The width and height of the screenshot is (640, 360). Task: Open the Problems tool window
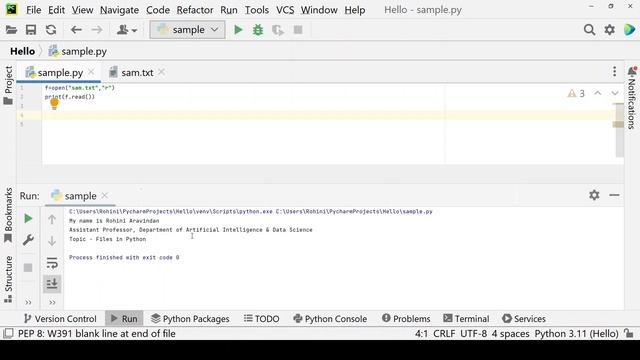pyautogui.click(x=406, y=319)
